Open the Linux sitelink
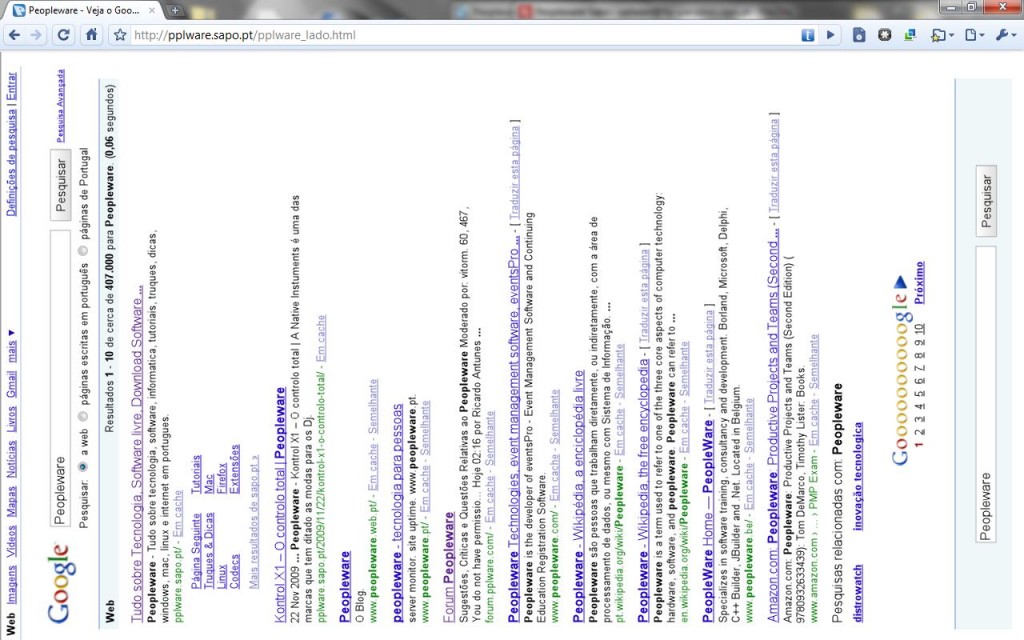The width and height of the screenshot is (1024, 640). (223, 577)
